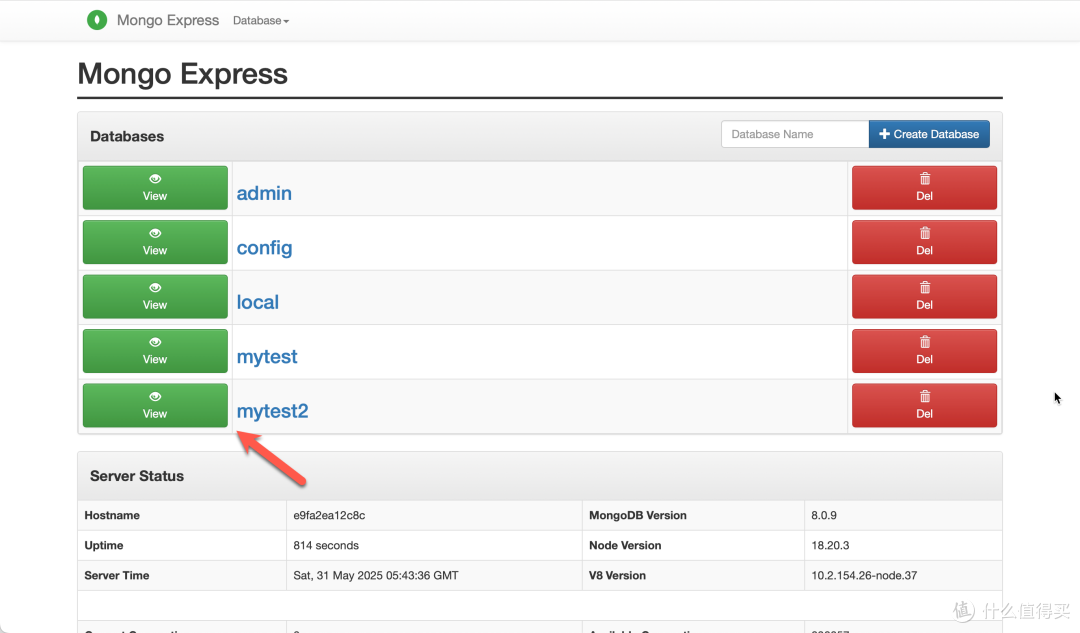Delete the mytest database
Screen dimensions: 1080x633
[x=924, y=351]
